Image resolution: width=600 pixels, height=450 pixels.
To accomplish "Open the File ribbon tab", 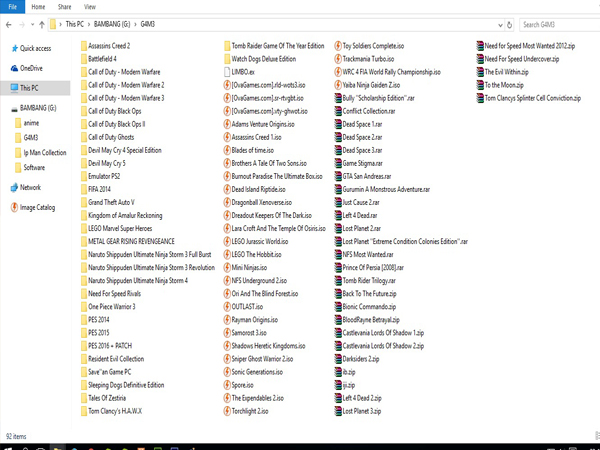I will click(x=12, y=7).
